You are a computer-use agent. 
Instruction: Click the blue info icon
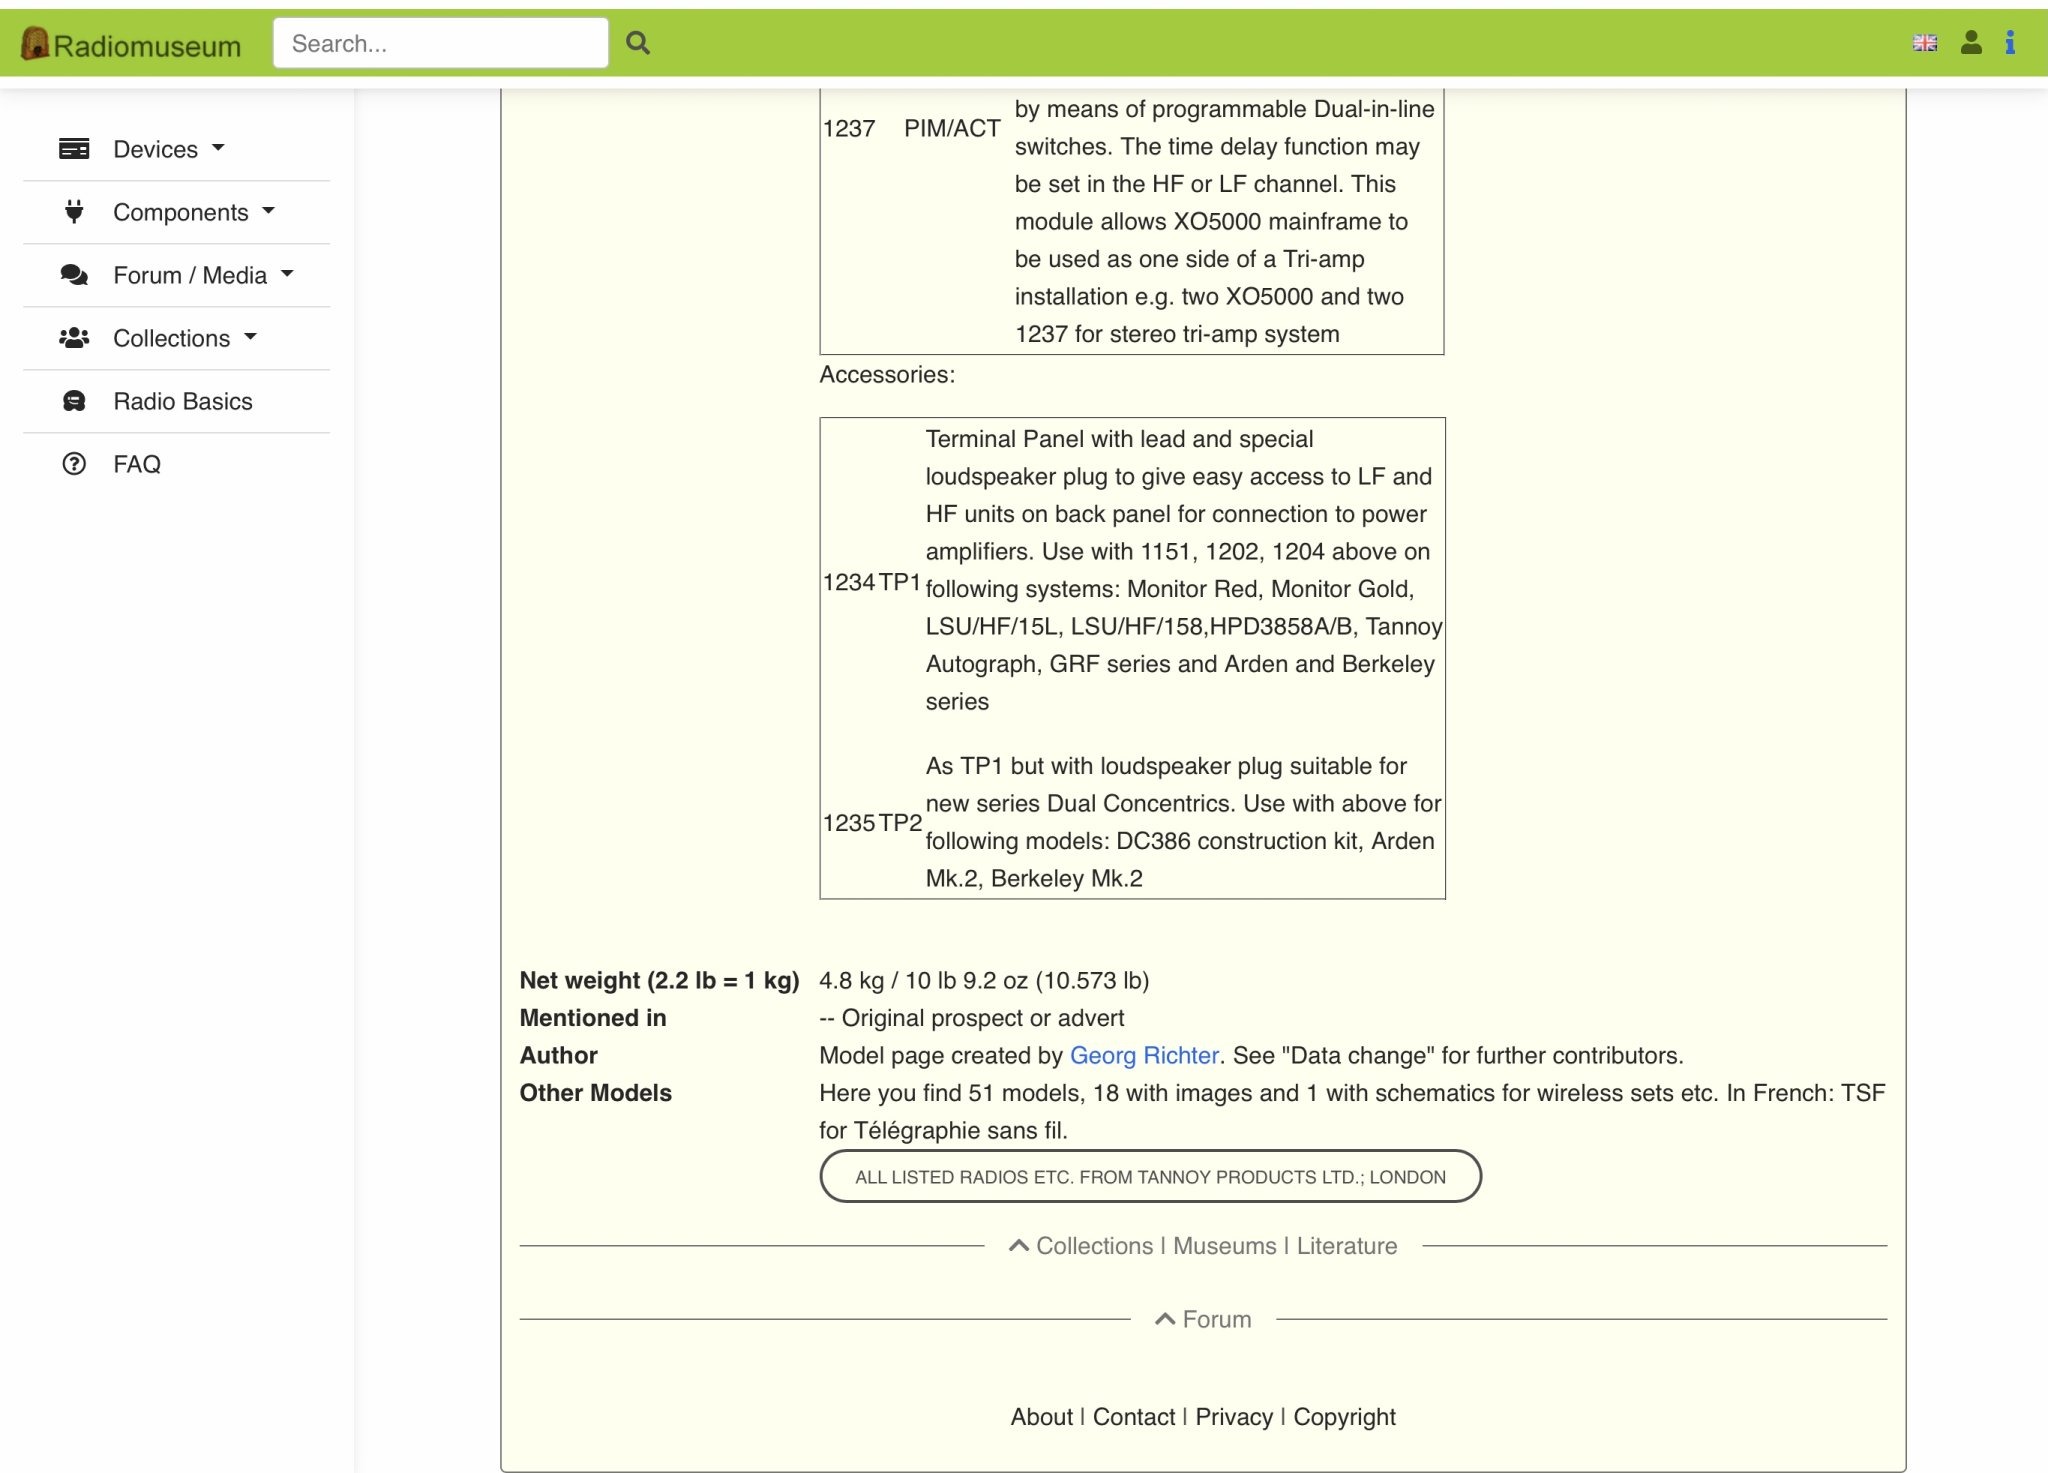(x=2010, y=42)
